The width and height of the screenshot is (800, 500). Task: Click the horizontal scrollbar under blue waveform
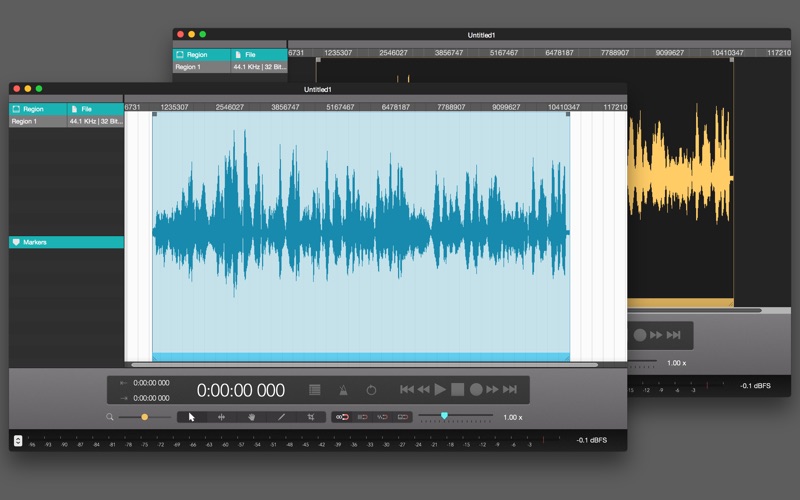pyautogui.click(x=364, y=365)
